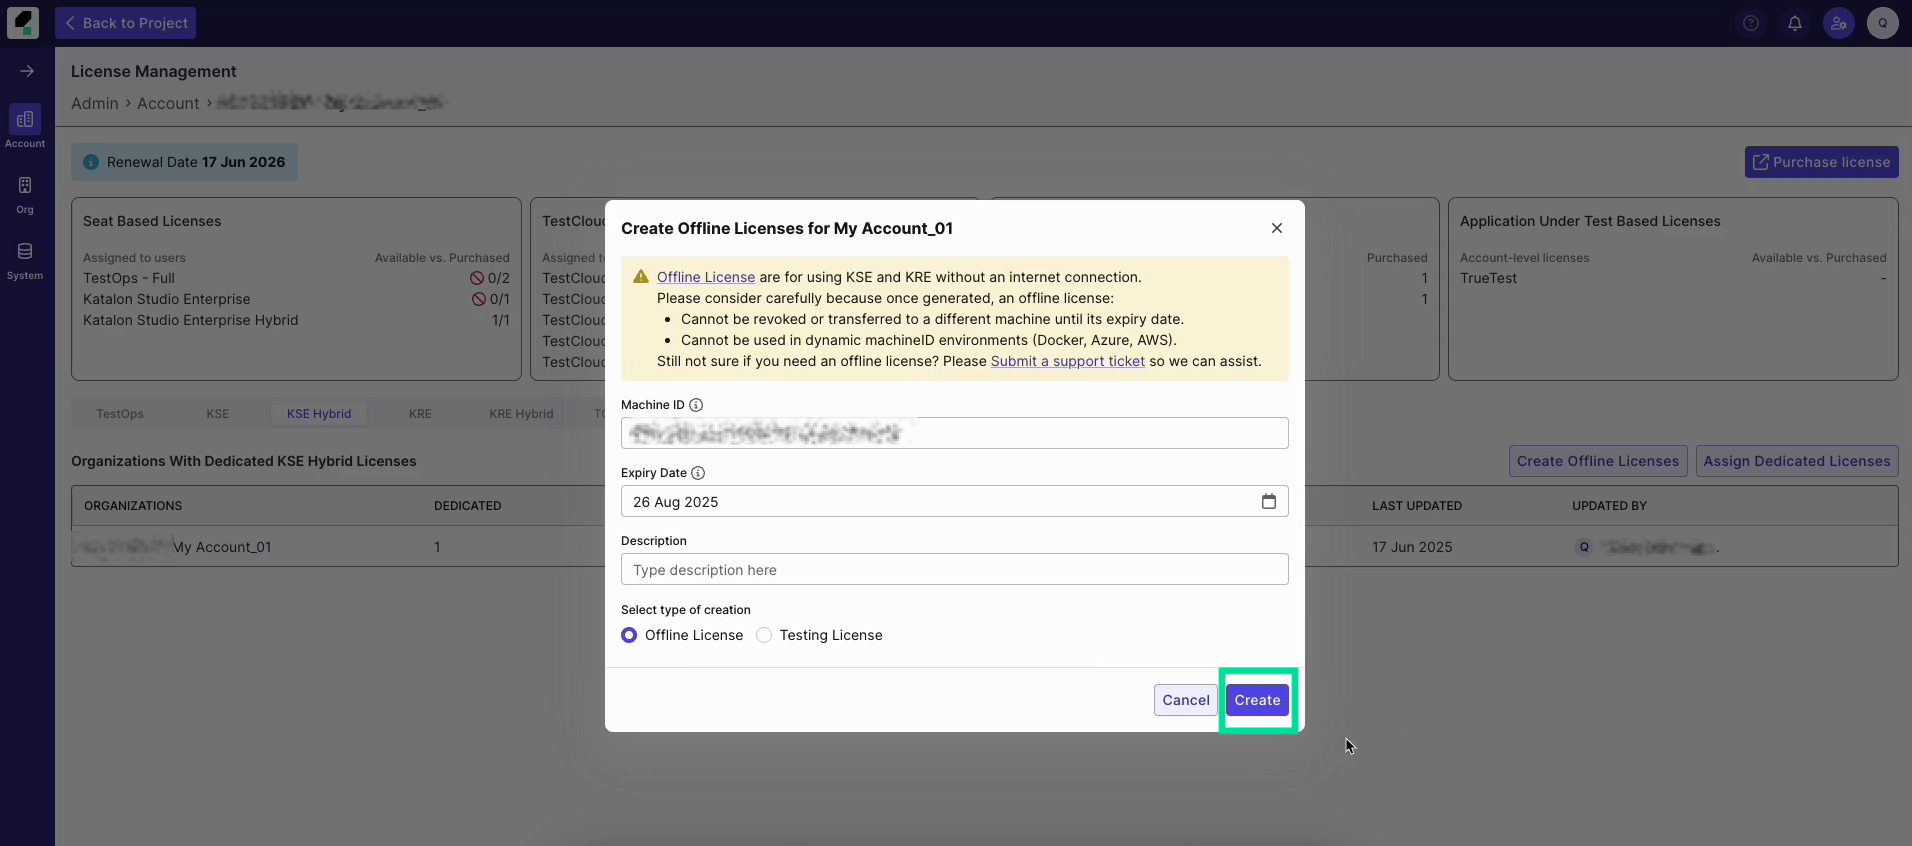
Task: Click the Expiry Date field
Action: (955, 501)
